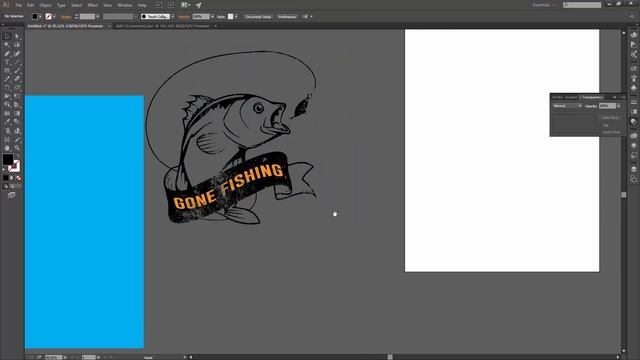
Task: Open the Layers panel icon in dock
Action: (x=633, y=169)
